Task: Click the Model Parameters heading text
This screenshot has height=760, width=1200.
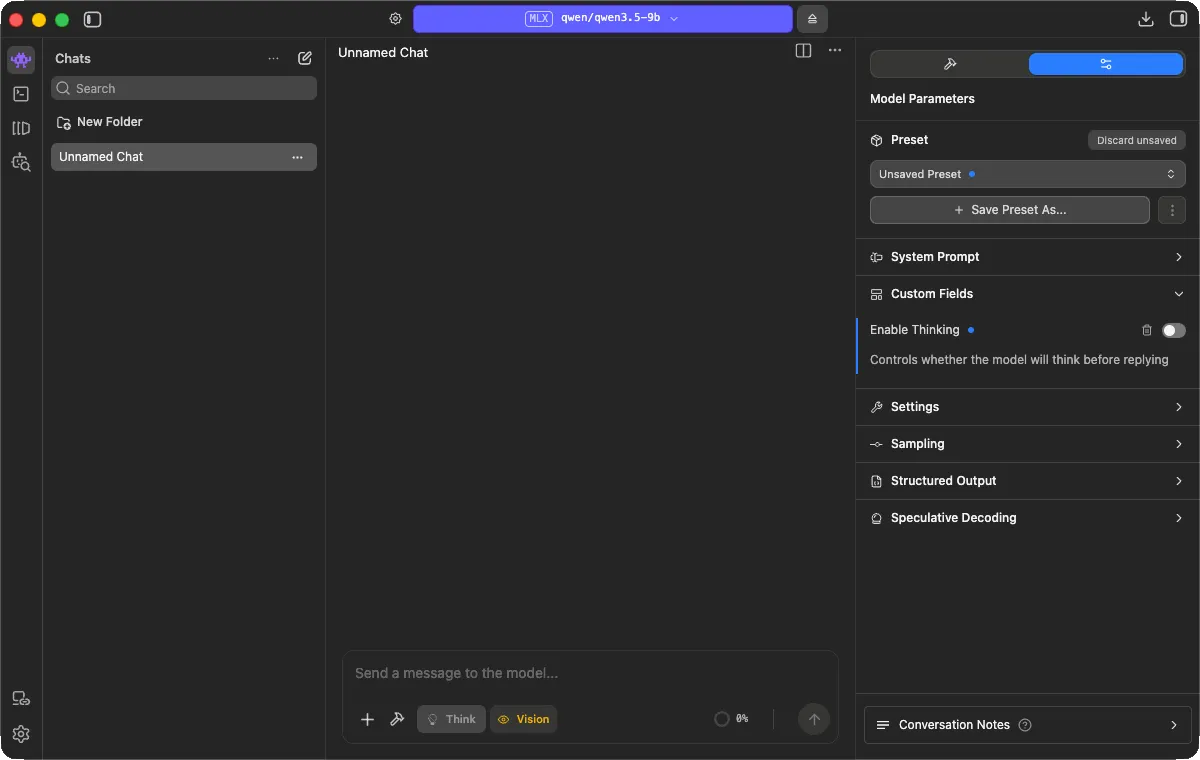Action: (922, 99)
